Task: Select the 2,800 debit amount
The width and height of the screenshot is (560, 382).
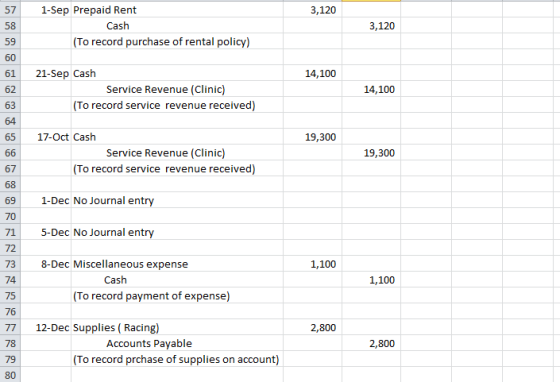Action: tap(312, 327)
